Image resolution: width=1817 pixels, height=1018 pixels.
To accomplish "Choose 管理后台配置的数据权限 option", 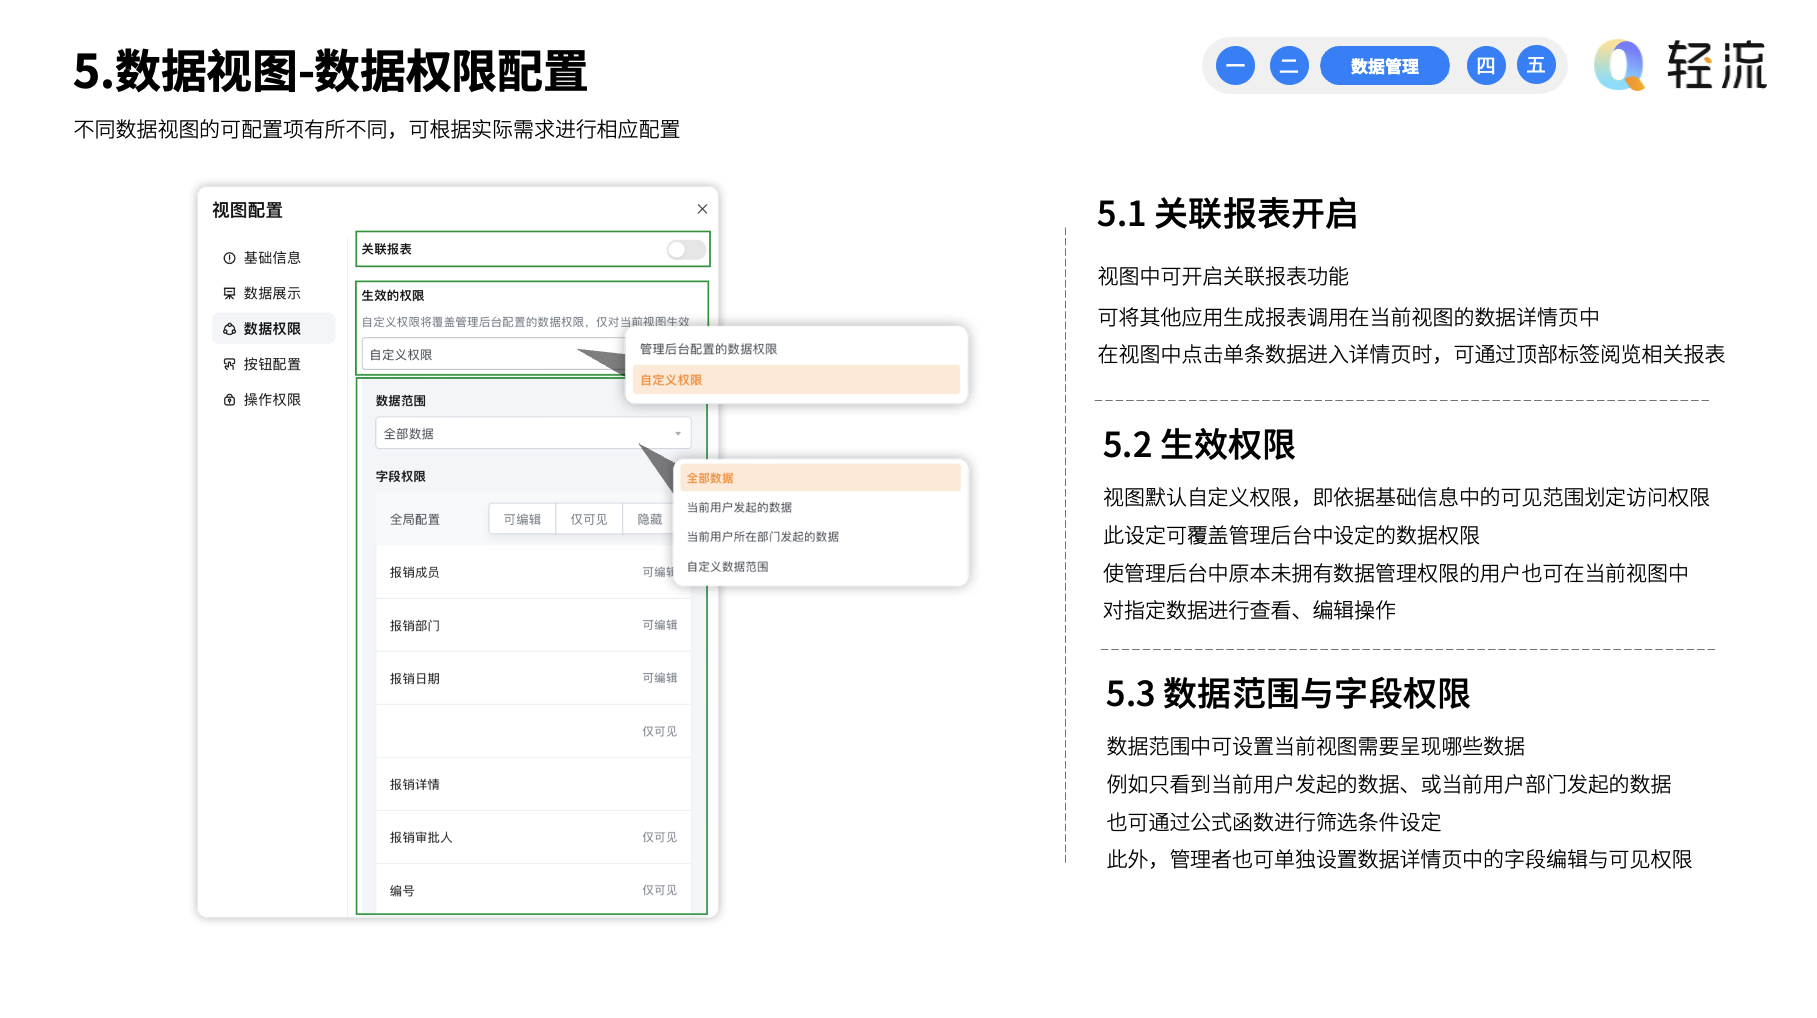I will click(x=796, y=349).
